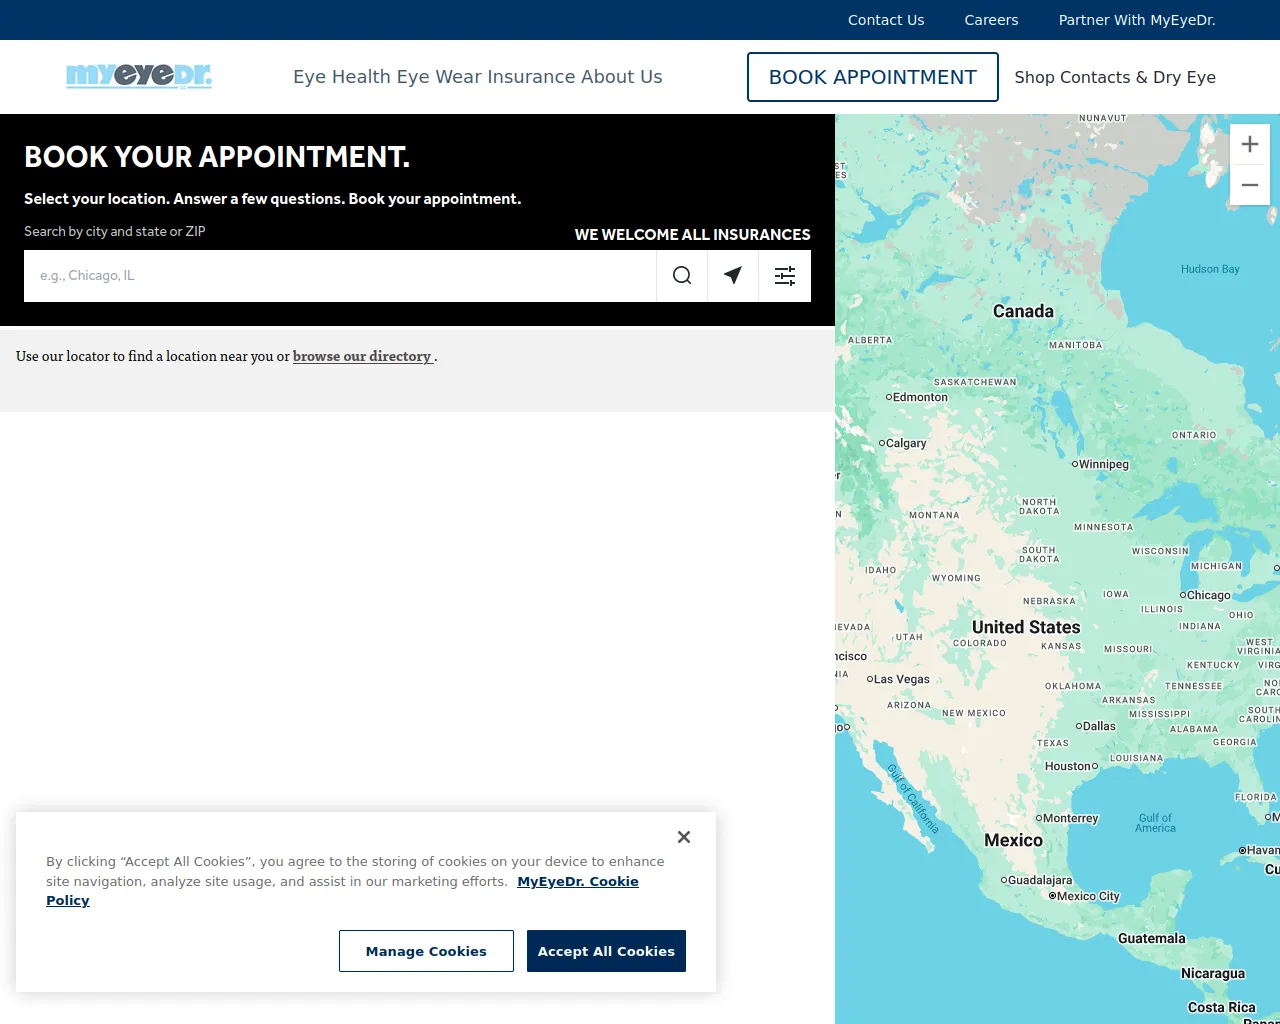Open the Insurance menu

pos(532,77)
